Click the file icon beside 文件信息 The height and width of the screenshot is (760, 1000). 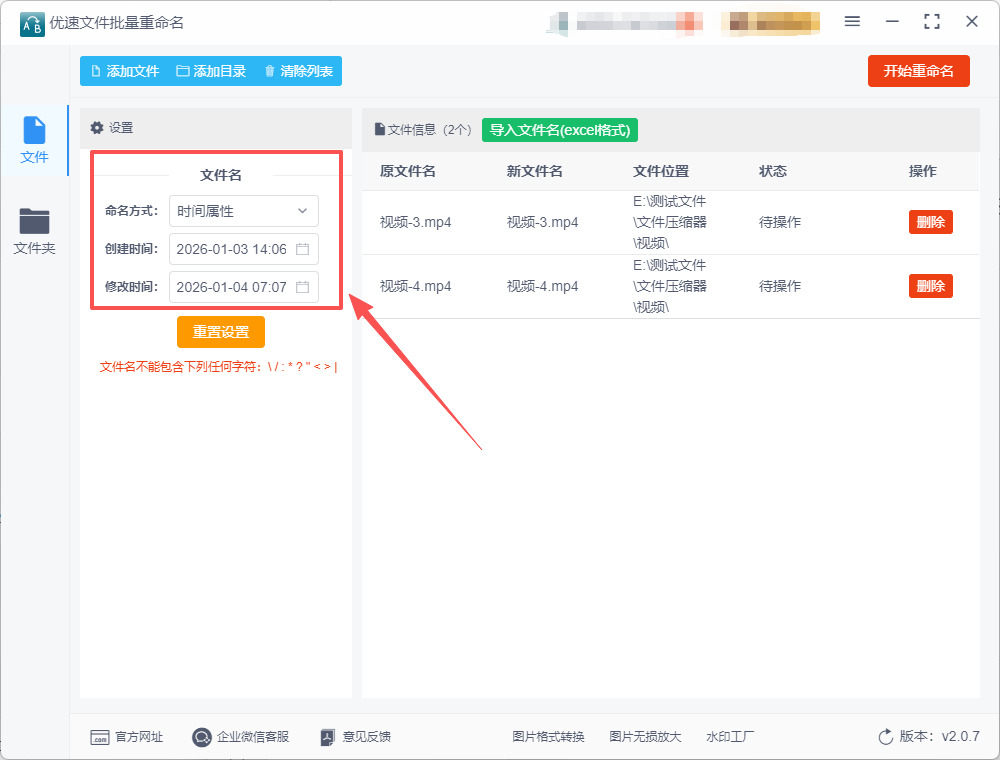pos(379,129)
